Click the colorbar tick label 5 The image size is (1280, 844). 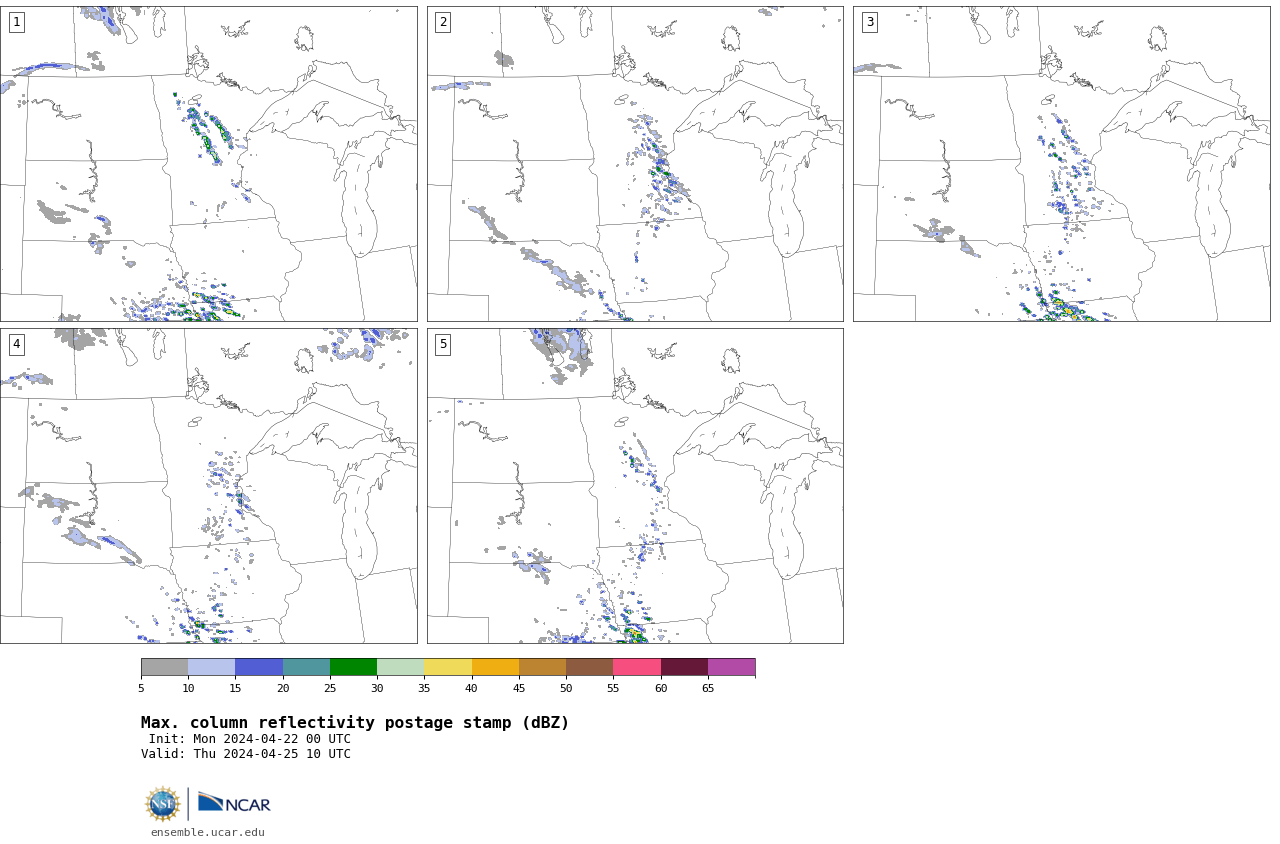(141, 688)
